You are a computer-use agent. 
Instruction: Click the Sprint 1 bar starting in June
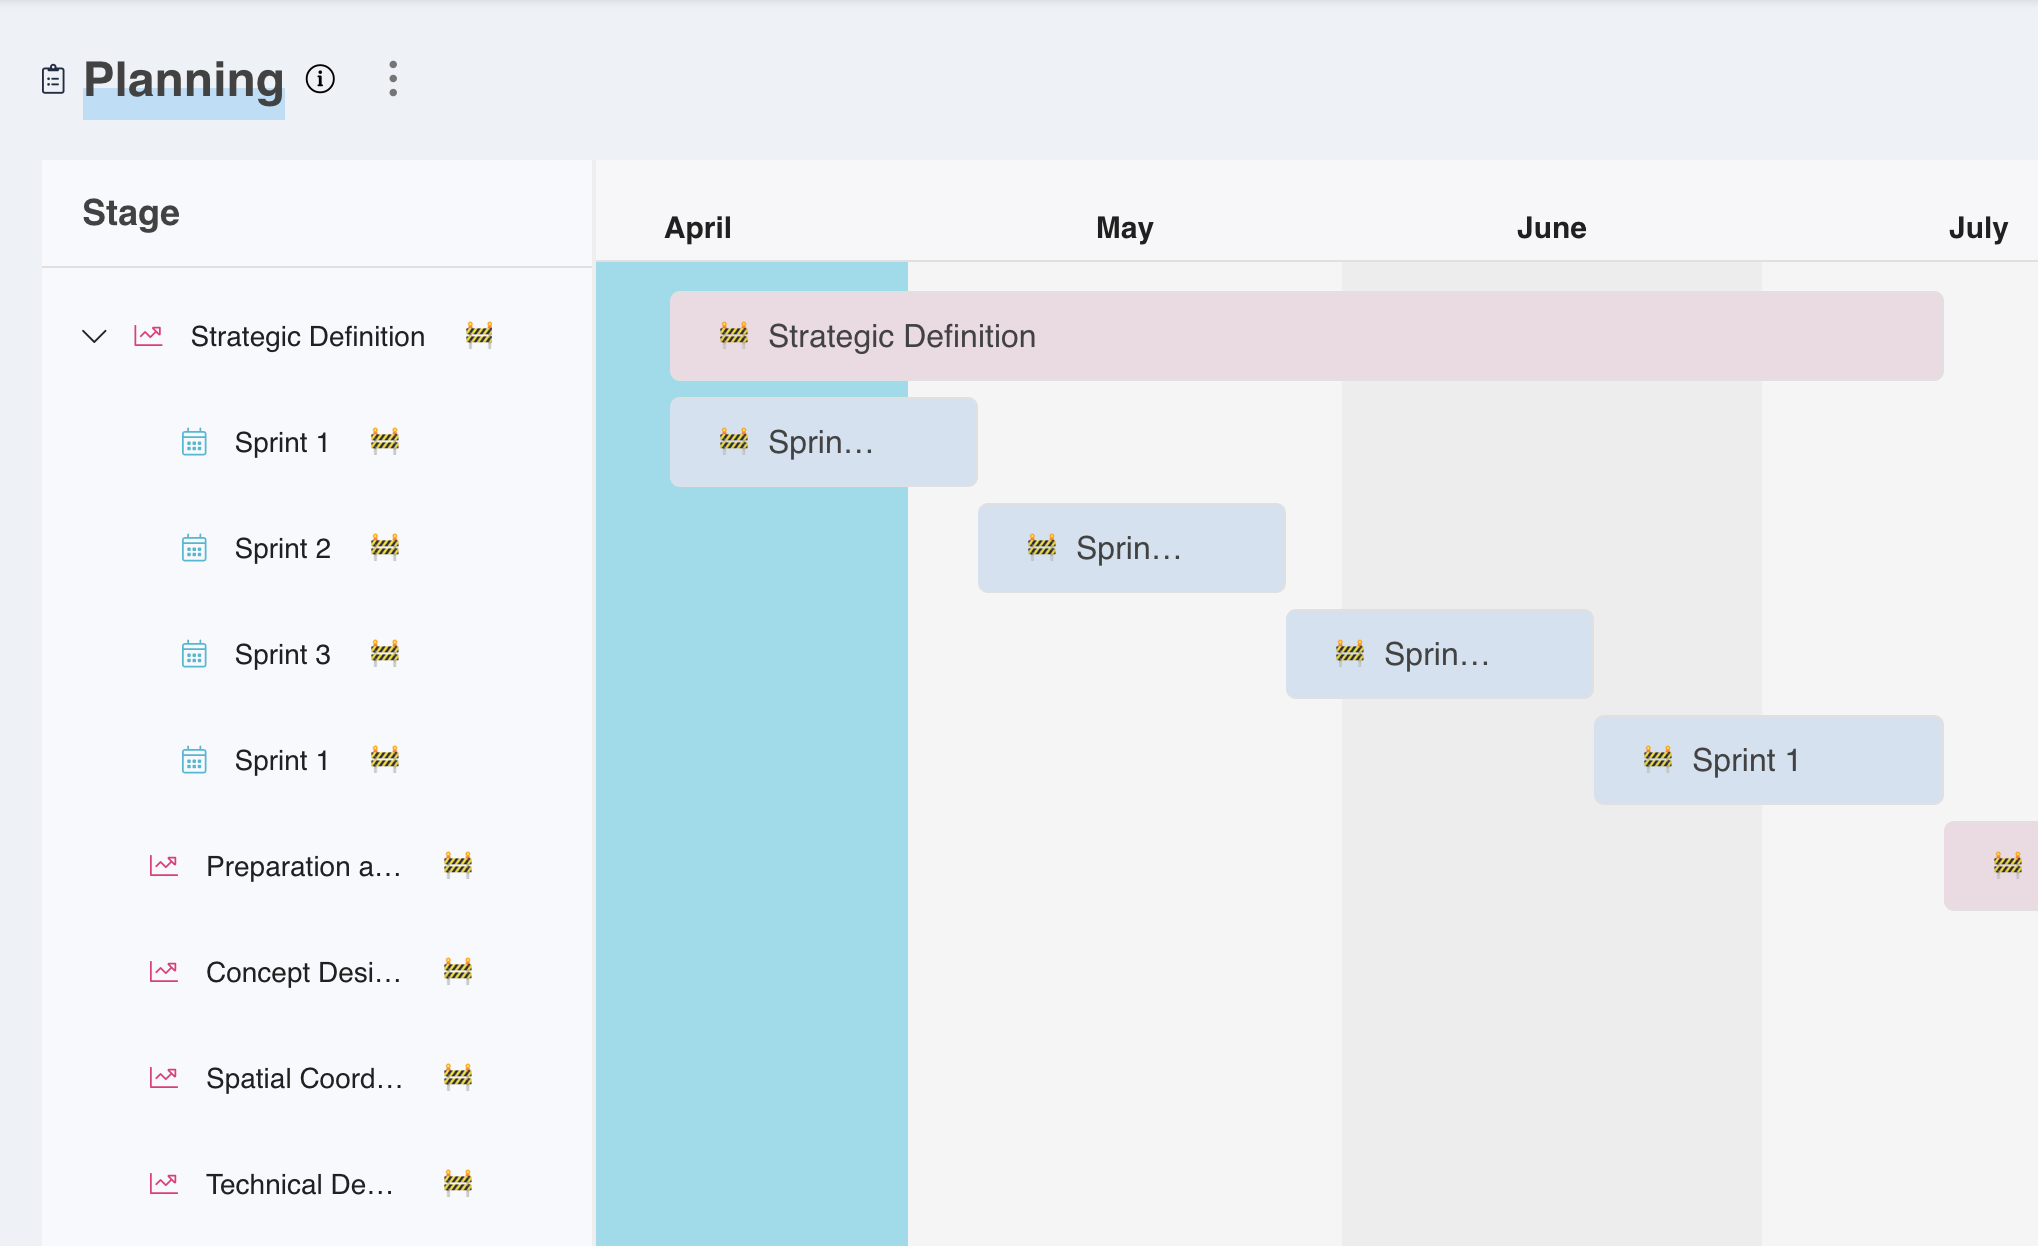[x=1768, y=760]
